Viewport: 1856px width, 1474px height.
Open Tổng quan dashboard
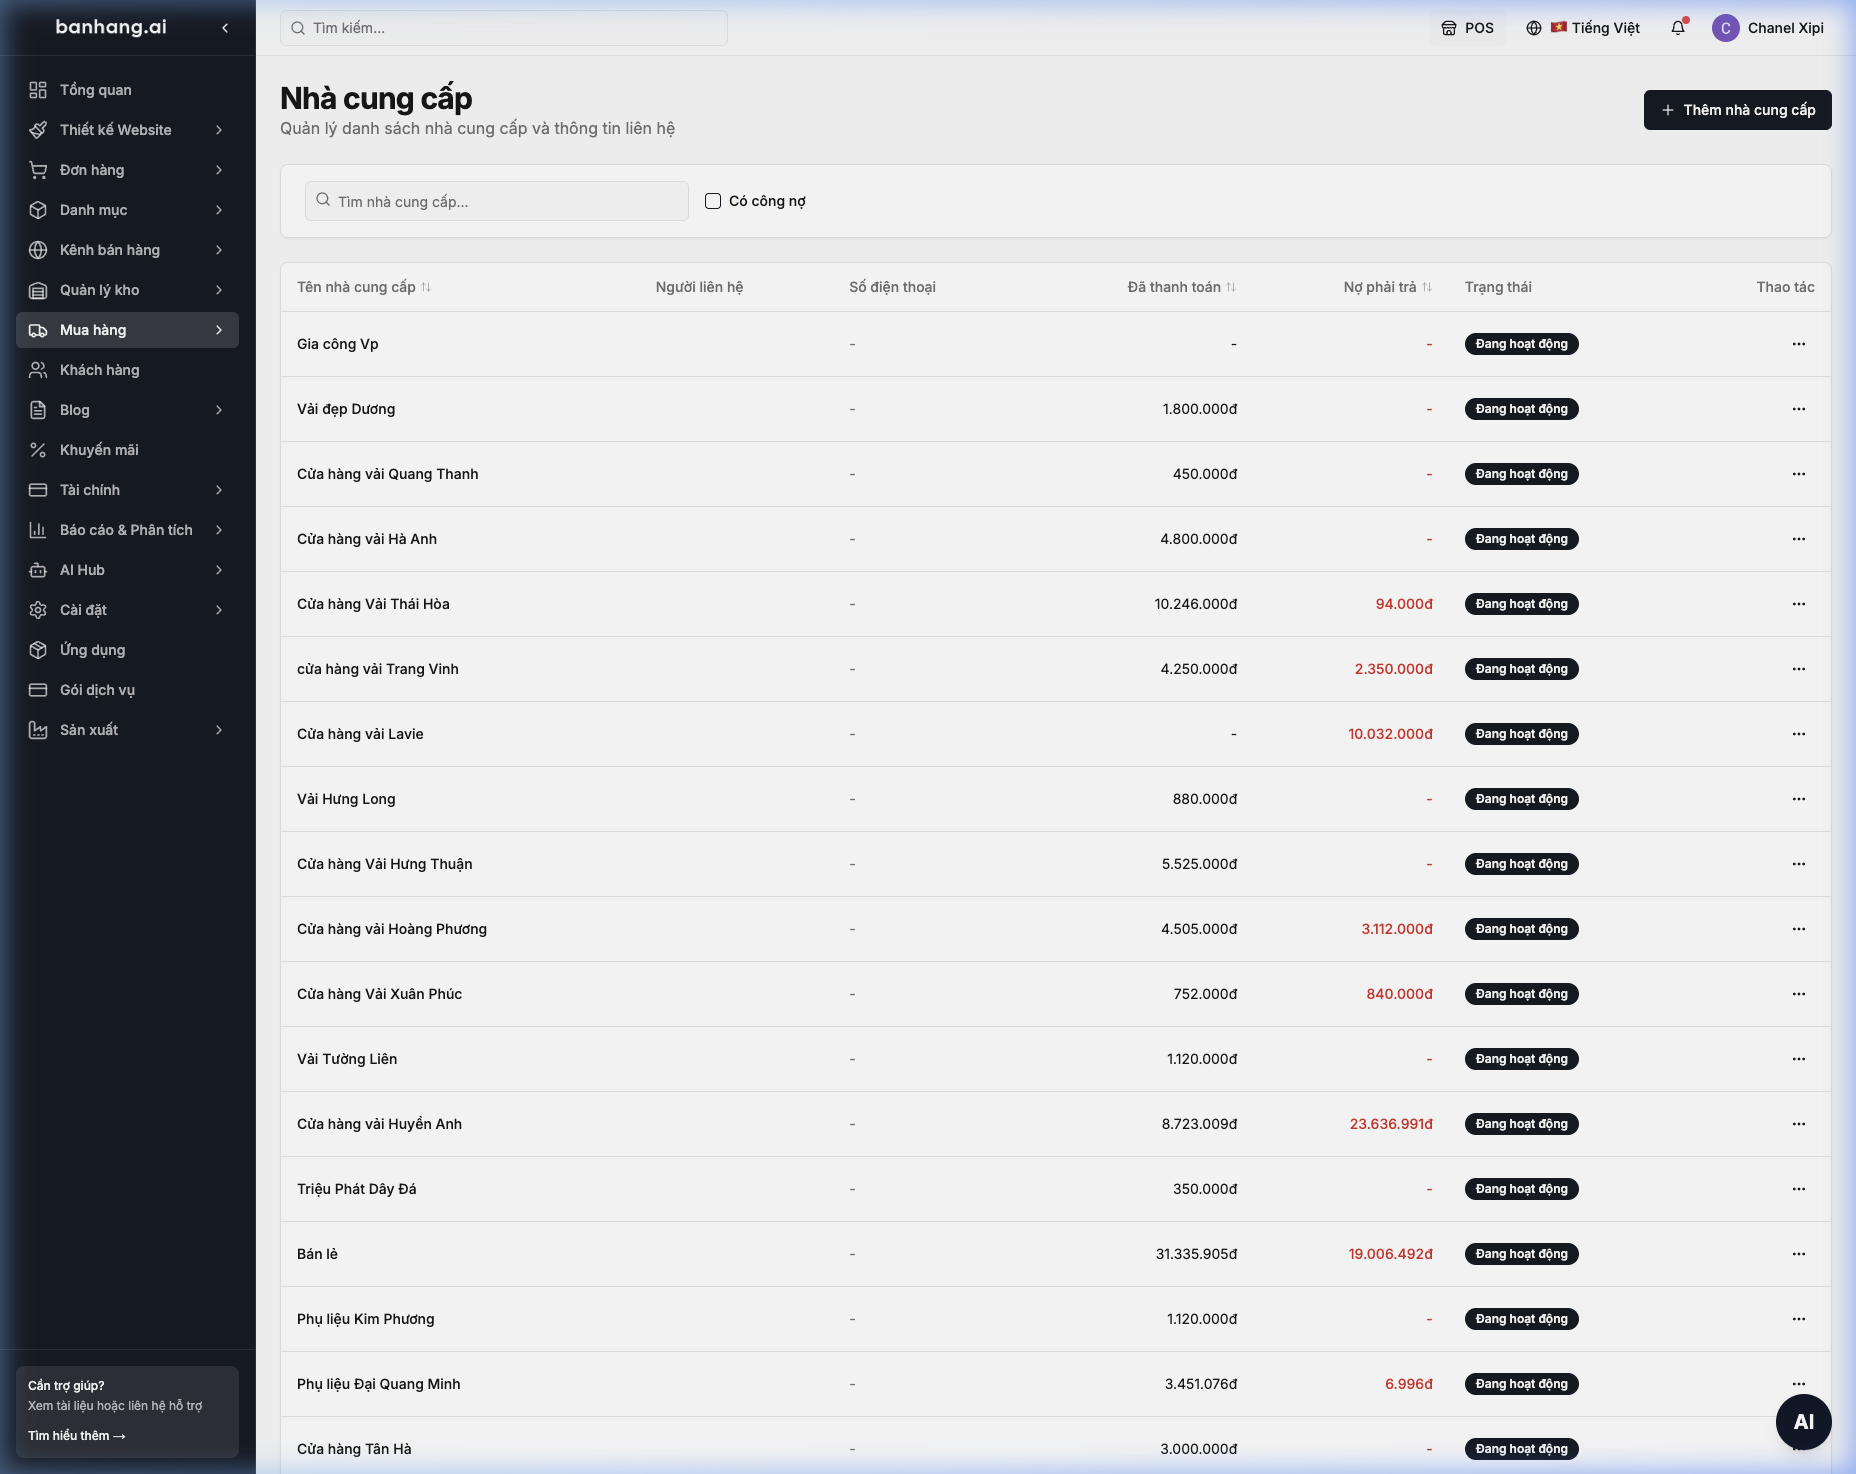point(127,90)
